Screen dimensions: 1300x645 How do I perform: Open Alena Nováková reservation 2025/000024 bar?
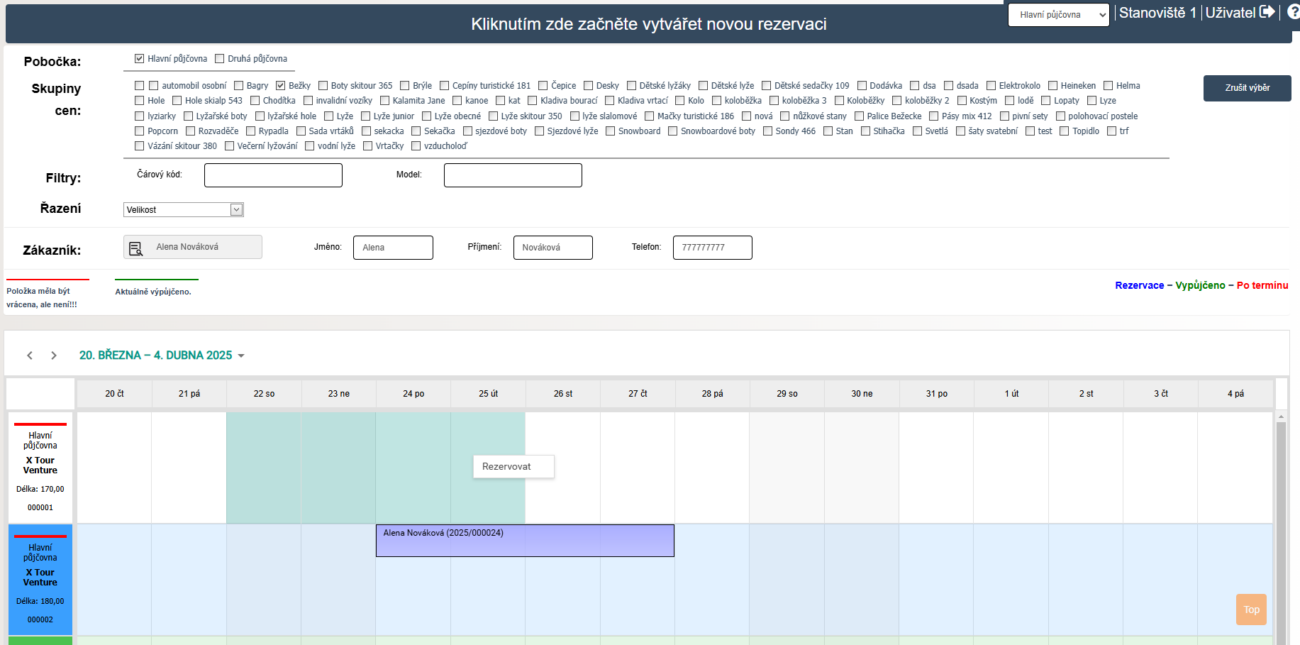point(525,541)
